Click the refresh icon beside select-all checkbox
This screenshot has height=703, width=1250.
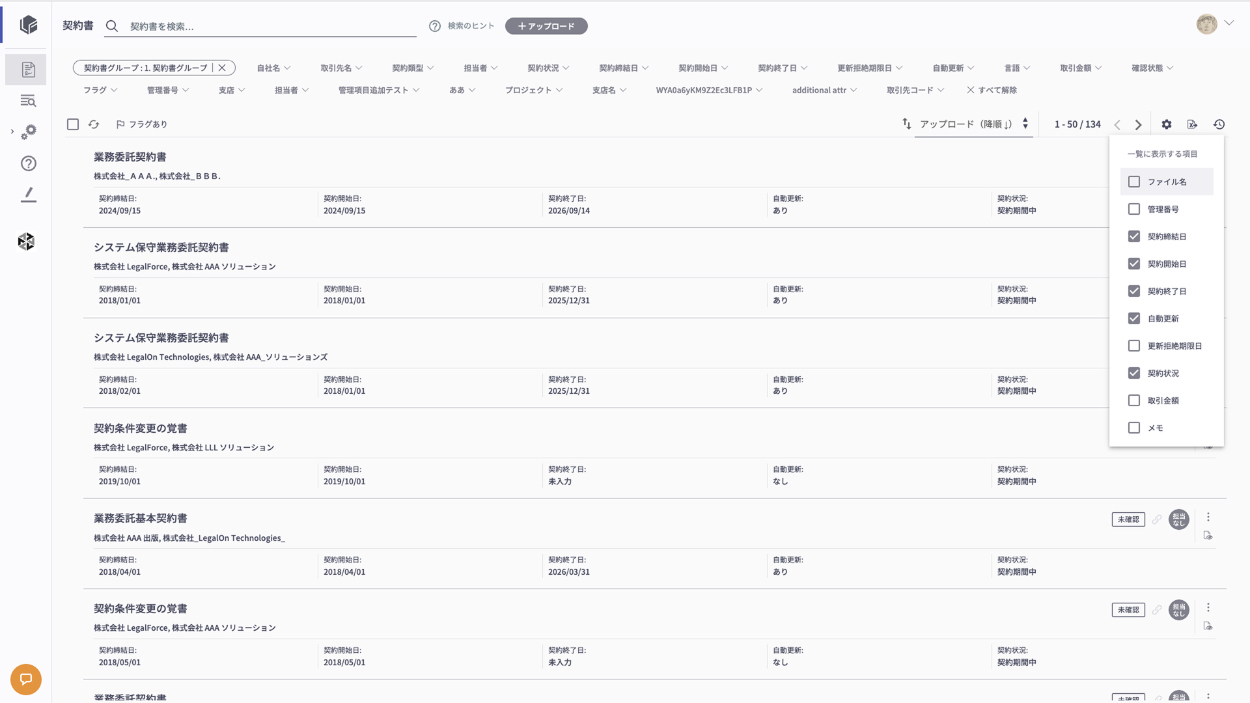click(94, 125)
